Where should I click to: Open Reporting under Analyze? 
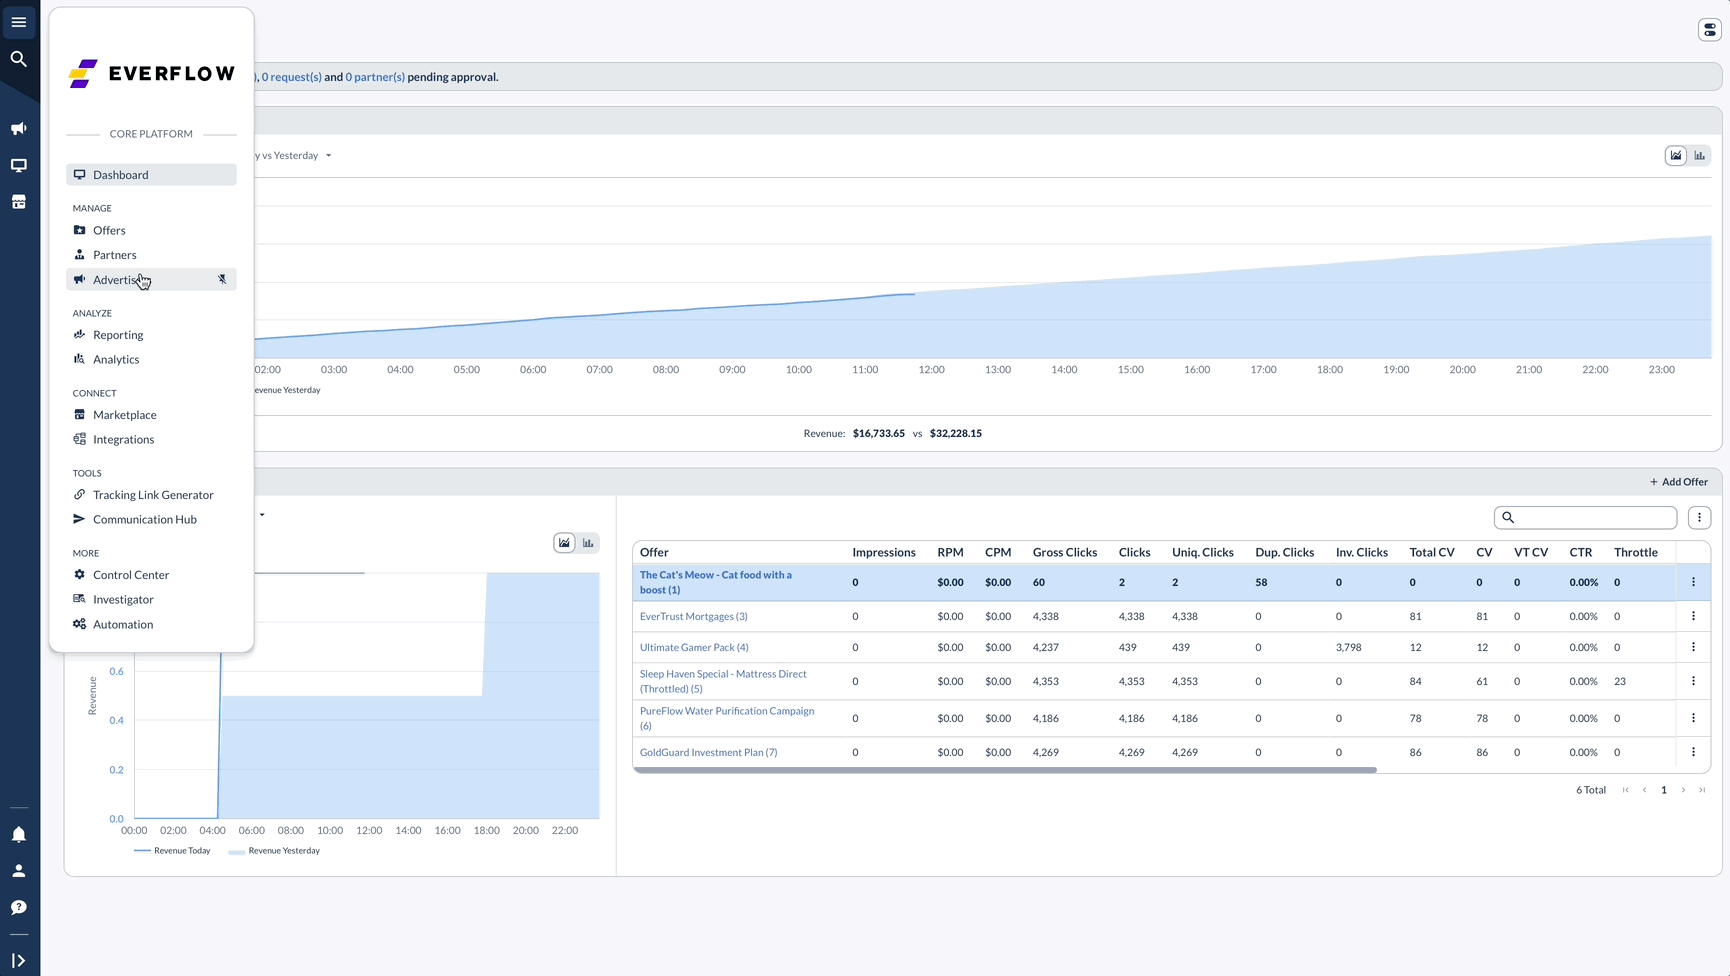pos(151,335)
